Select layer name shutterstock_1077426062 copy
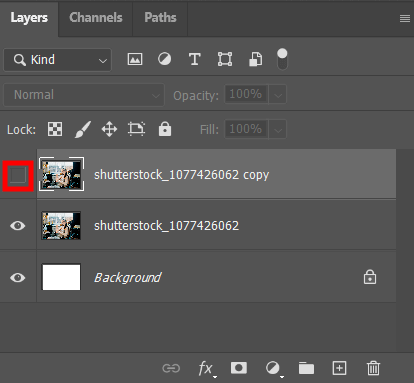This screenshot has width=414, height=383. [x=181, y=175]
